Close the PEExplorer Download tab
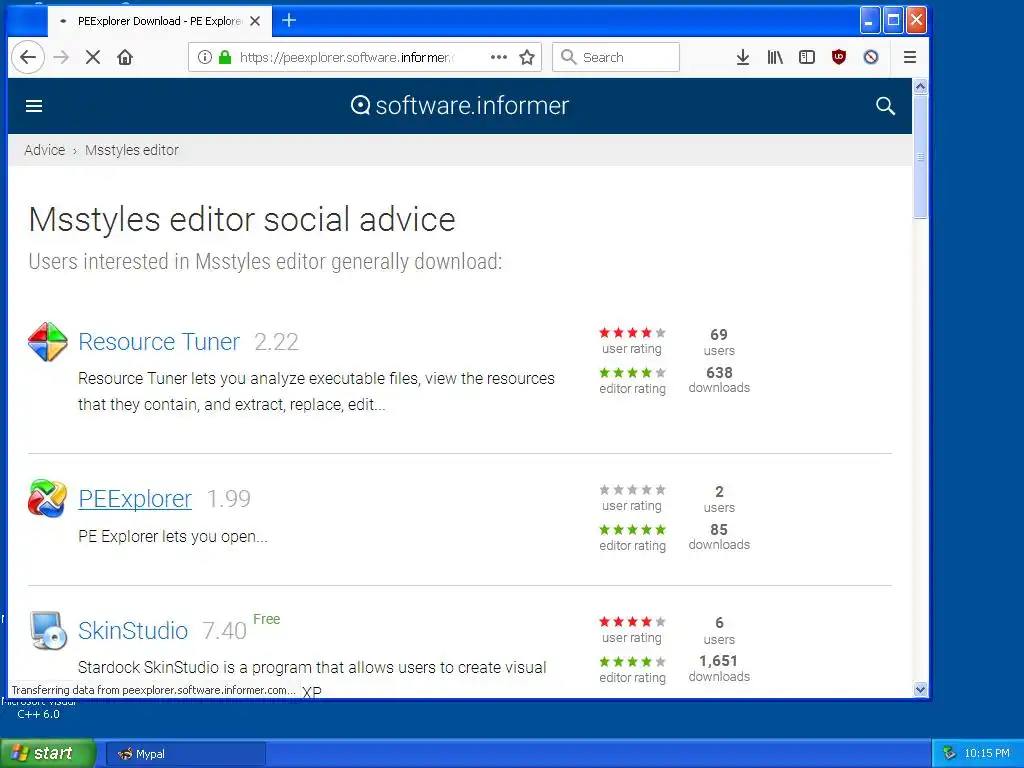The image size is (1024, 768). click(255, 21)
